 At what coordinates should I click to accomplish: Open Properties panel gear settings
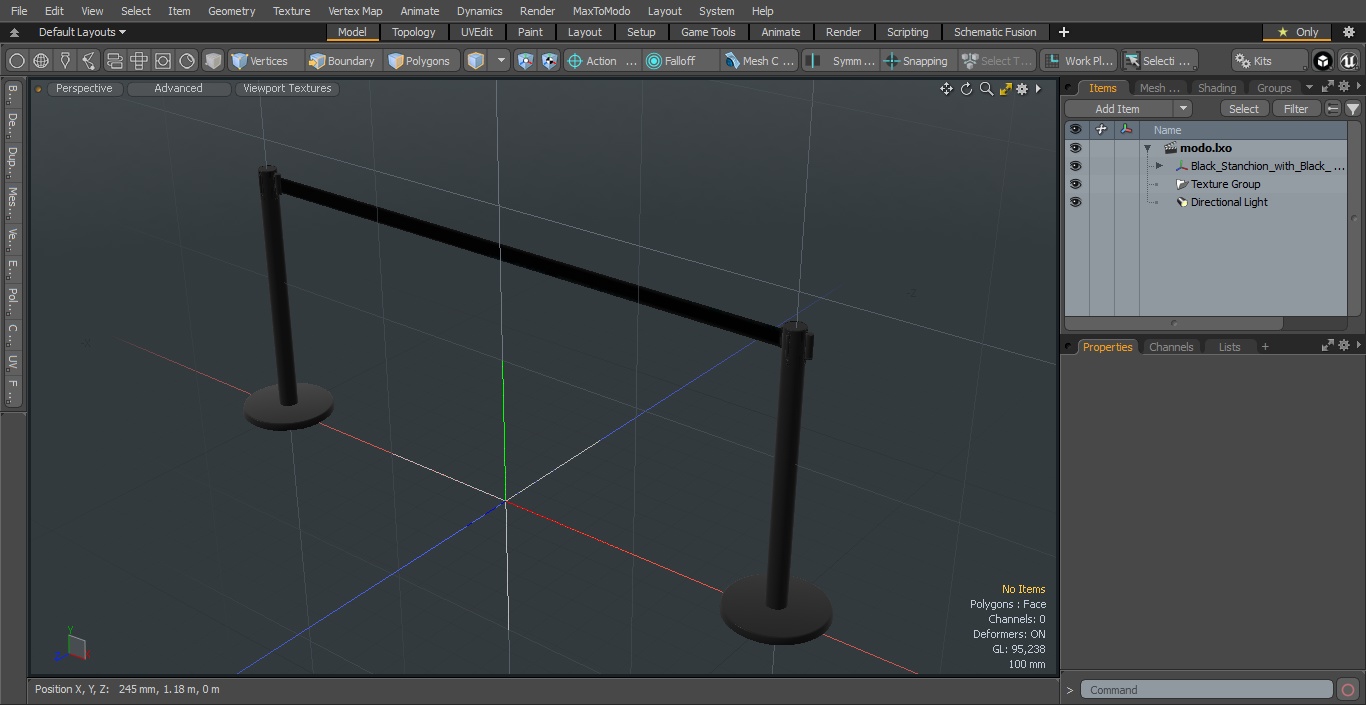pyautogui.click(x=1344, y=345)
